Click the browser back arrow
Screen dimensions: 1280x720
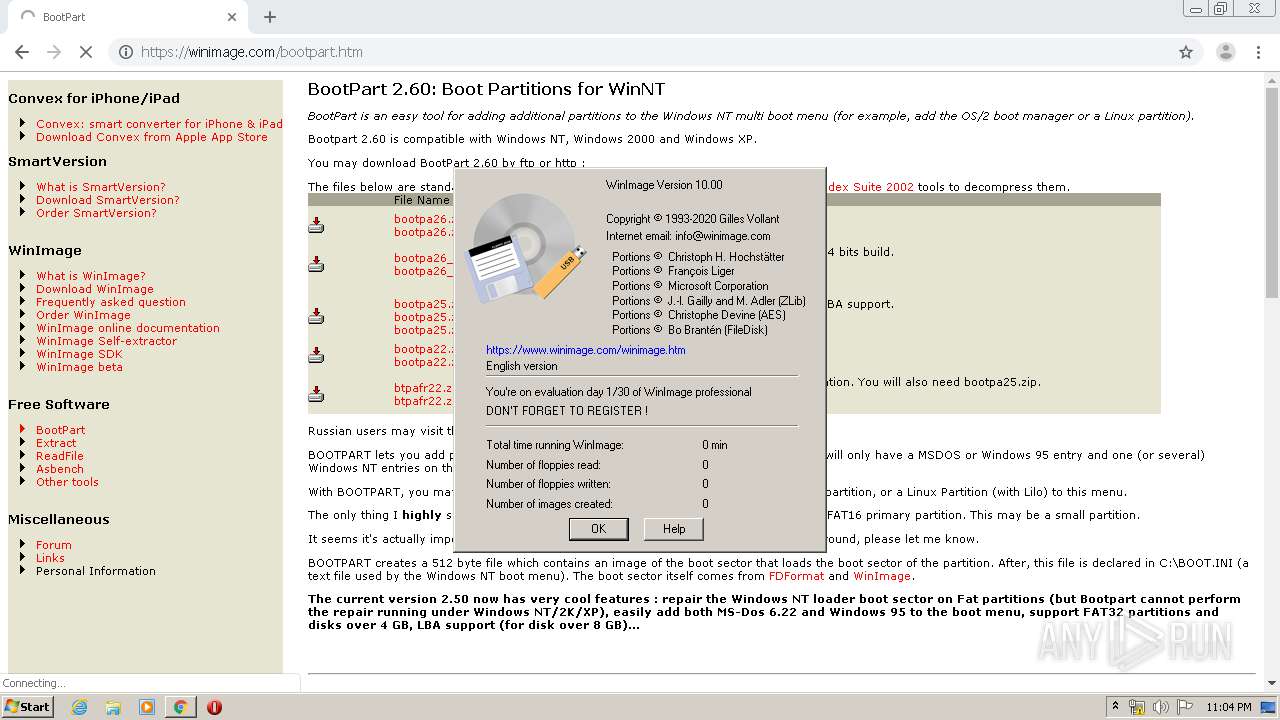(x=22, y=52)
